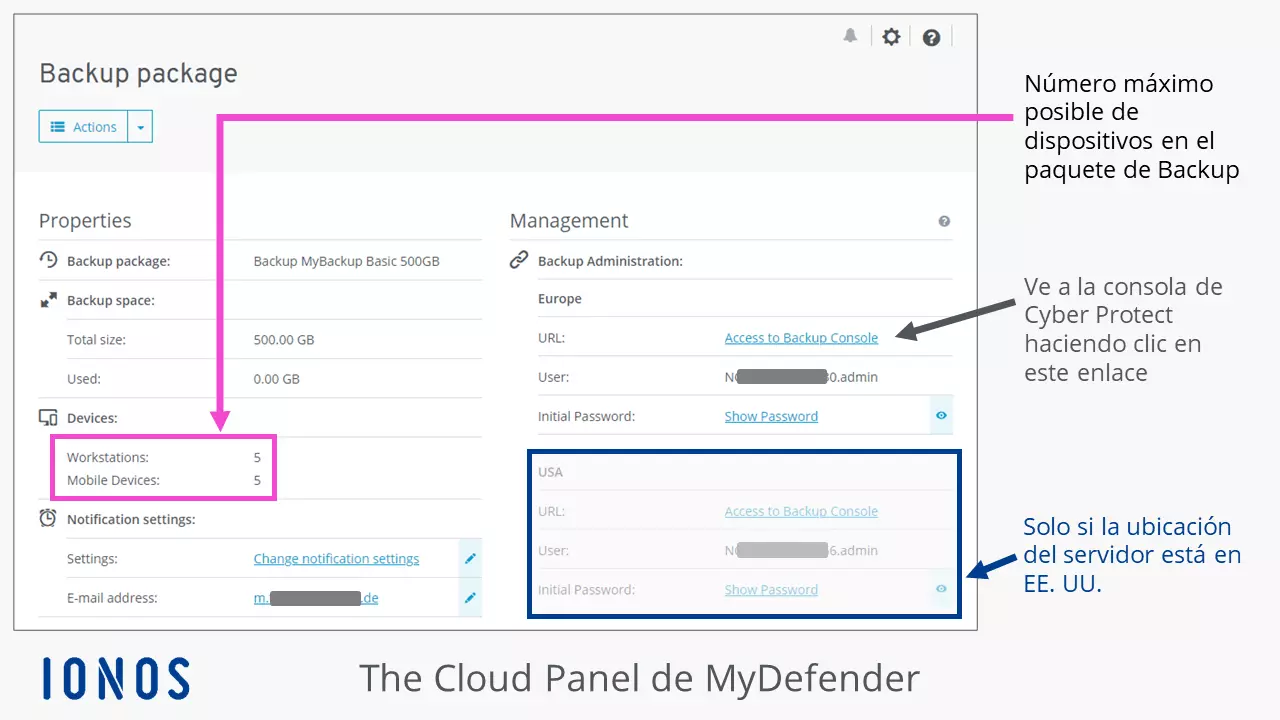Click the Backup package clock icon

(48, 260)
